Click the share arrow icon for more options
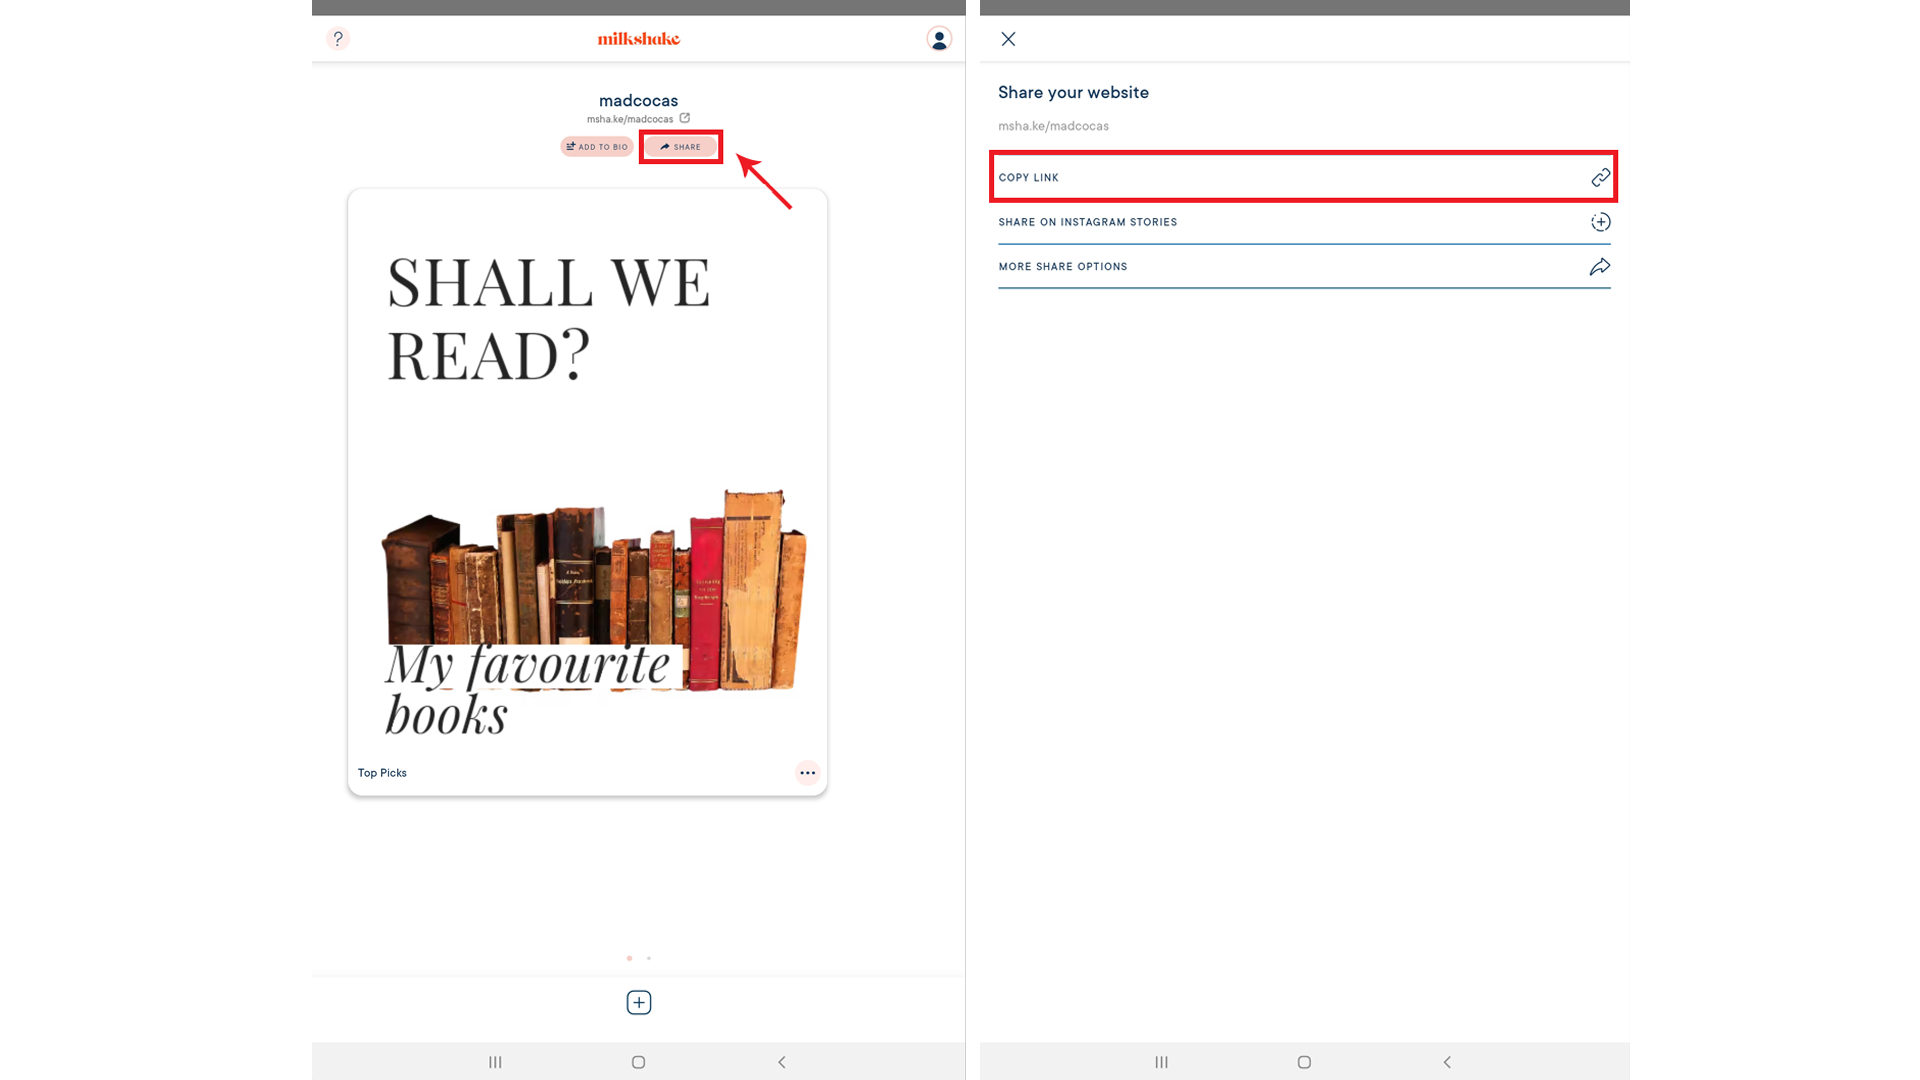The image size is (1920, 1080). click(1600, 266)
